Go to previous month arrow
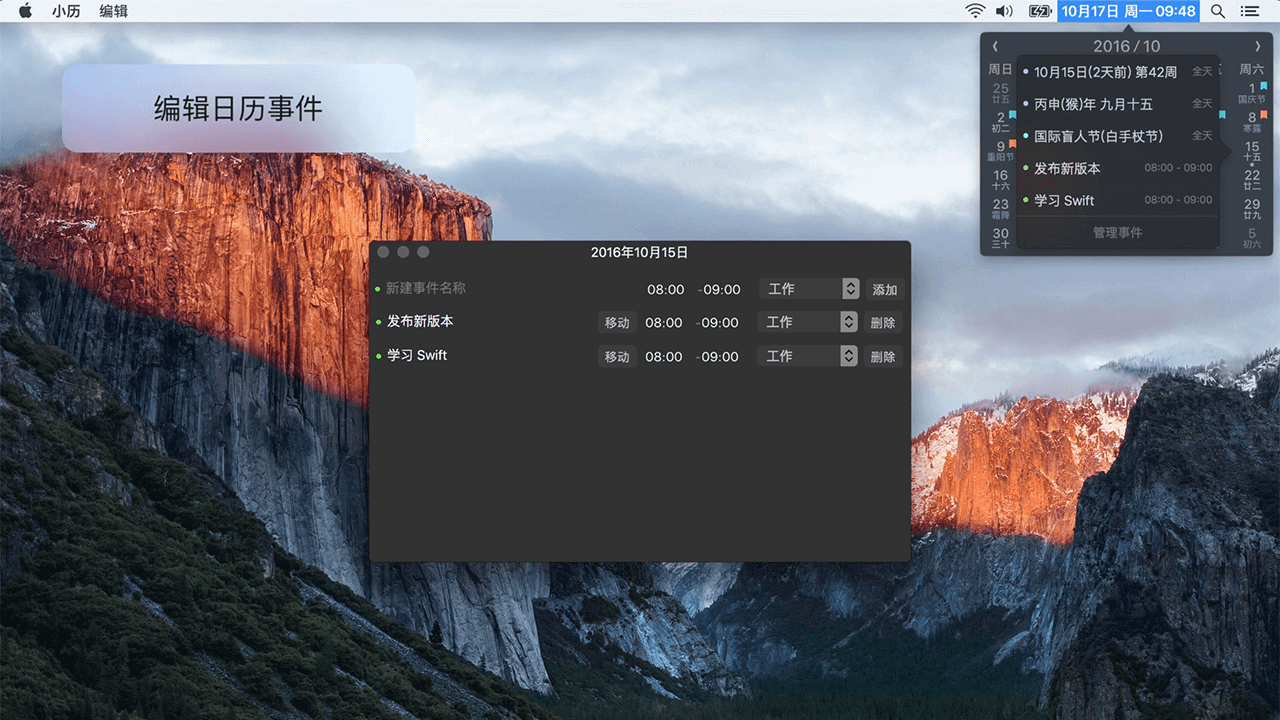Viewport: 1280px width, 720px height. pyautogui.click(x=995, y=46)
